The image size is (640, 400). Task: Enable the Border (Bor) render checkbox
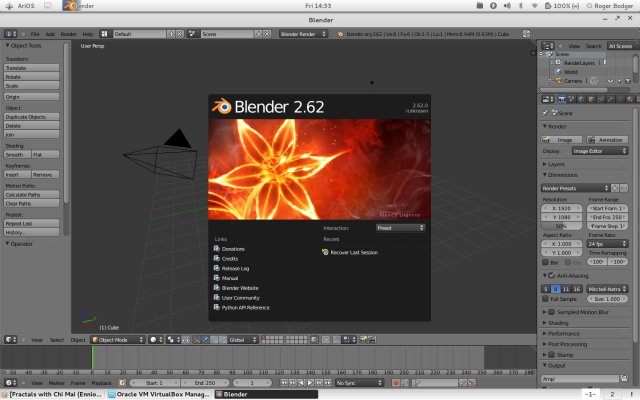tap(545, 262)
